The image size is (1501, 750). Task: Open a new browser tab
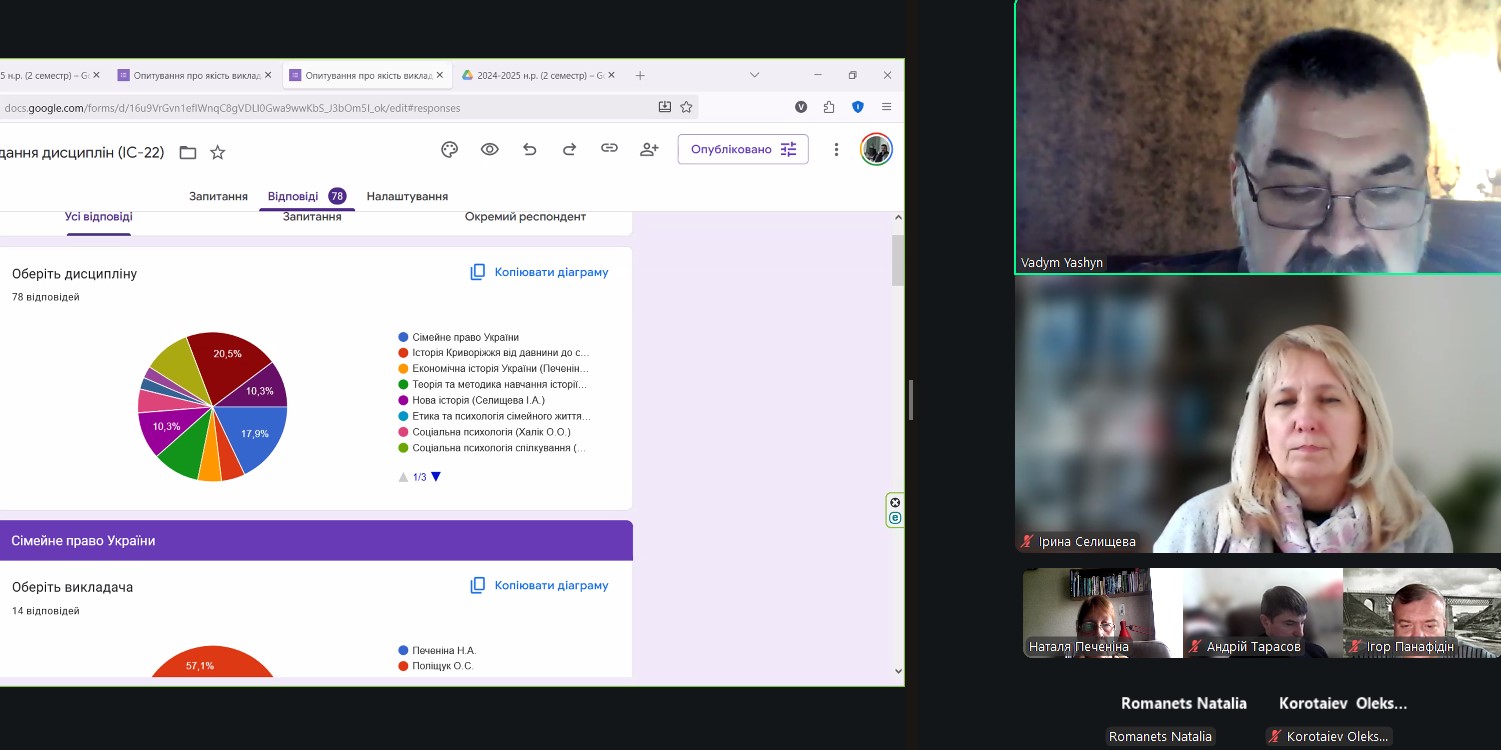pyautogui.click(x=640, y=75)
